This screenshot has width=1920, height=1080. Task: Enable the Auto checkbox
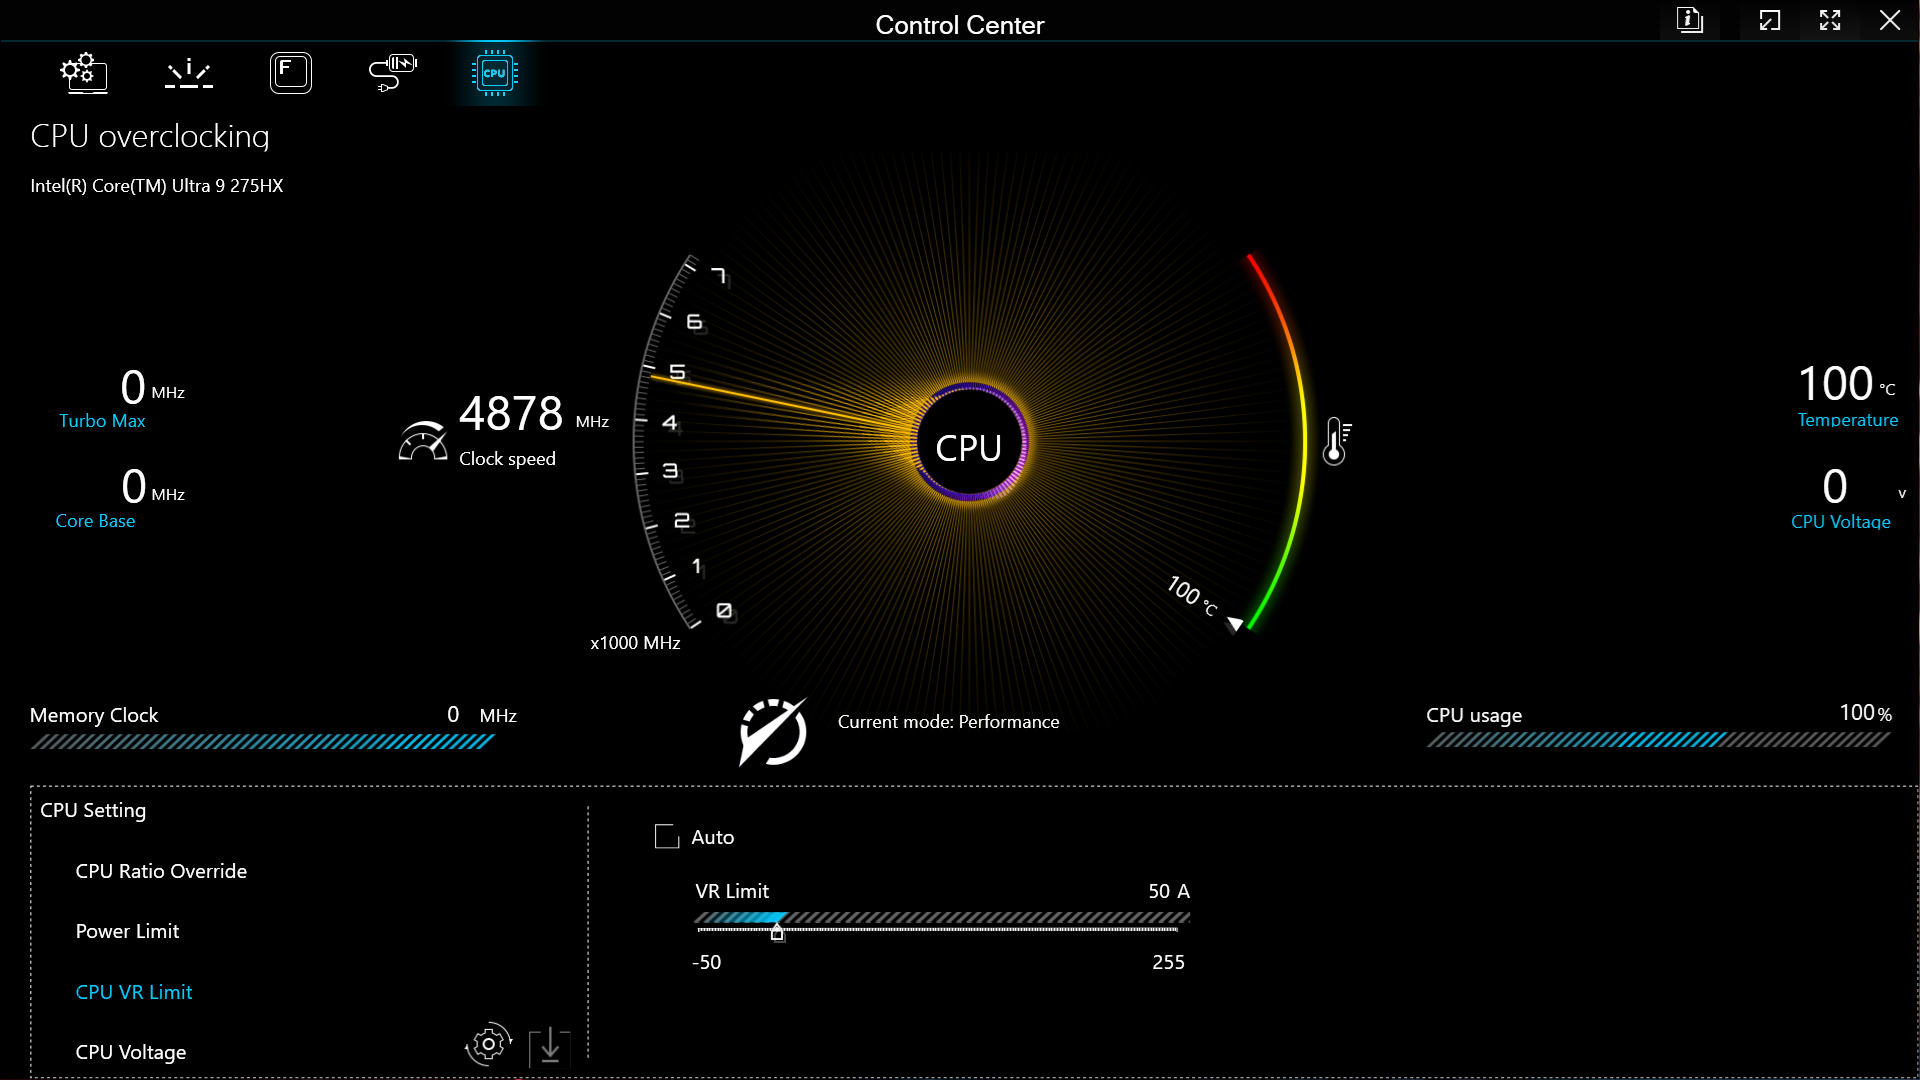coord(666,837)
